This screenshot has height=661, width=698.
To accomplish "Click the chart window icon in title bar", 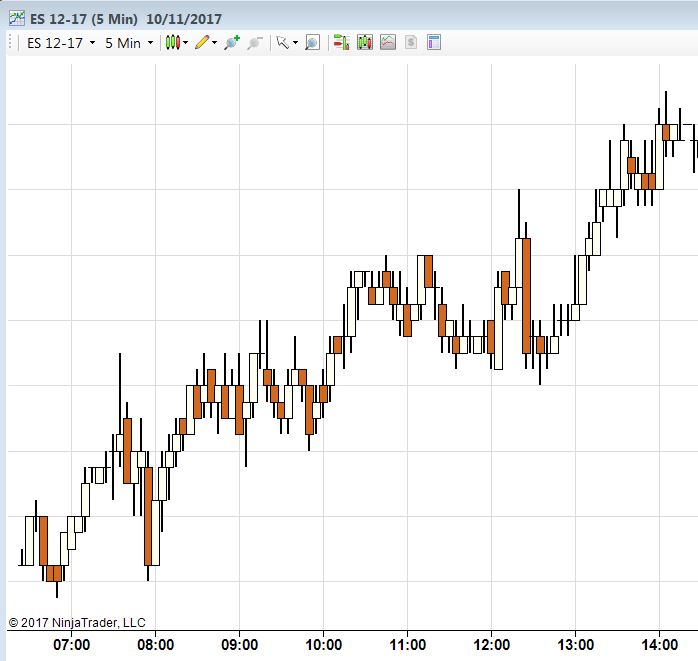I will click(17, 18).
